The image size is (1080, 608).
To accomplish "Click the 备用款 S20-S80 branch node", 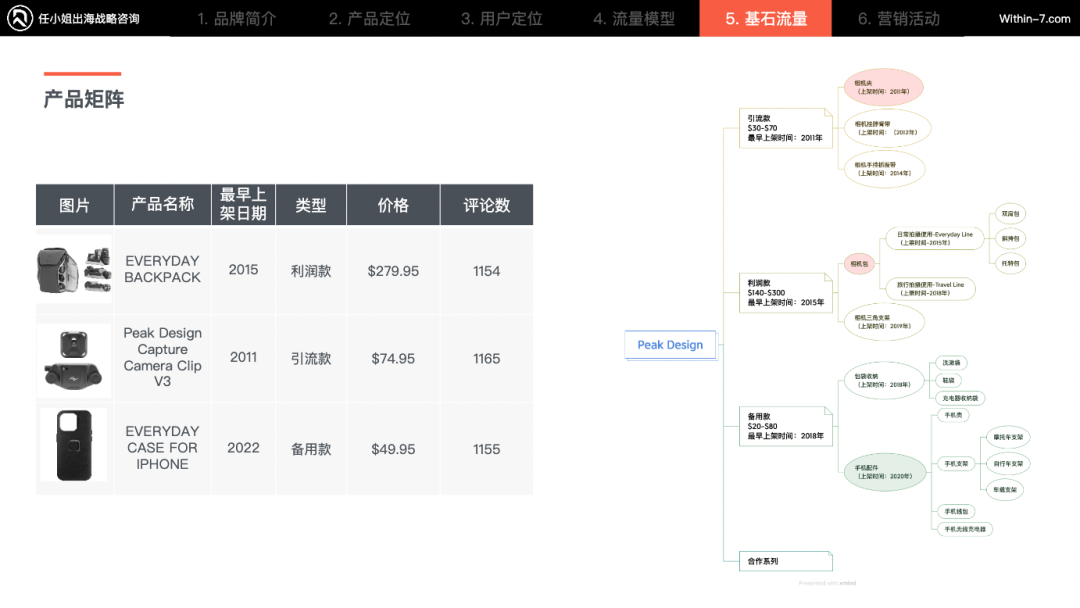I will click(786, 426).
